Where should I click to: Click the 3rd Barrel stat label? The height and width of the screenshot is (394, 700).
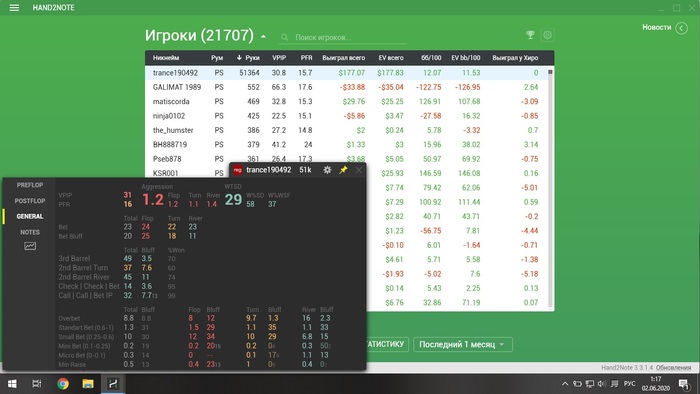pyautogui.click(x=74, y=258)
